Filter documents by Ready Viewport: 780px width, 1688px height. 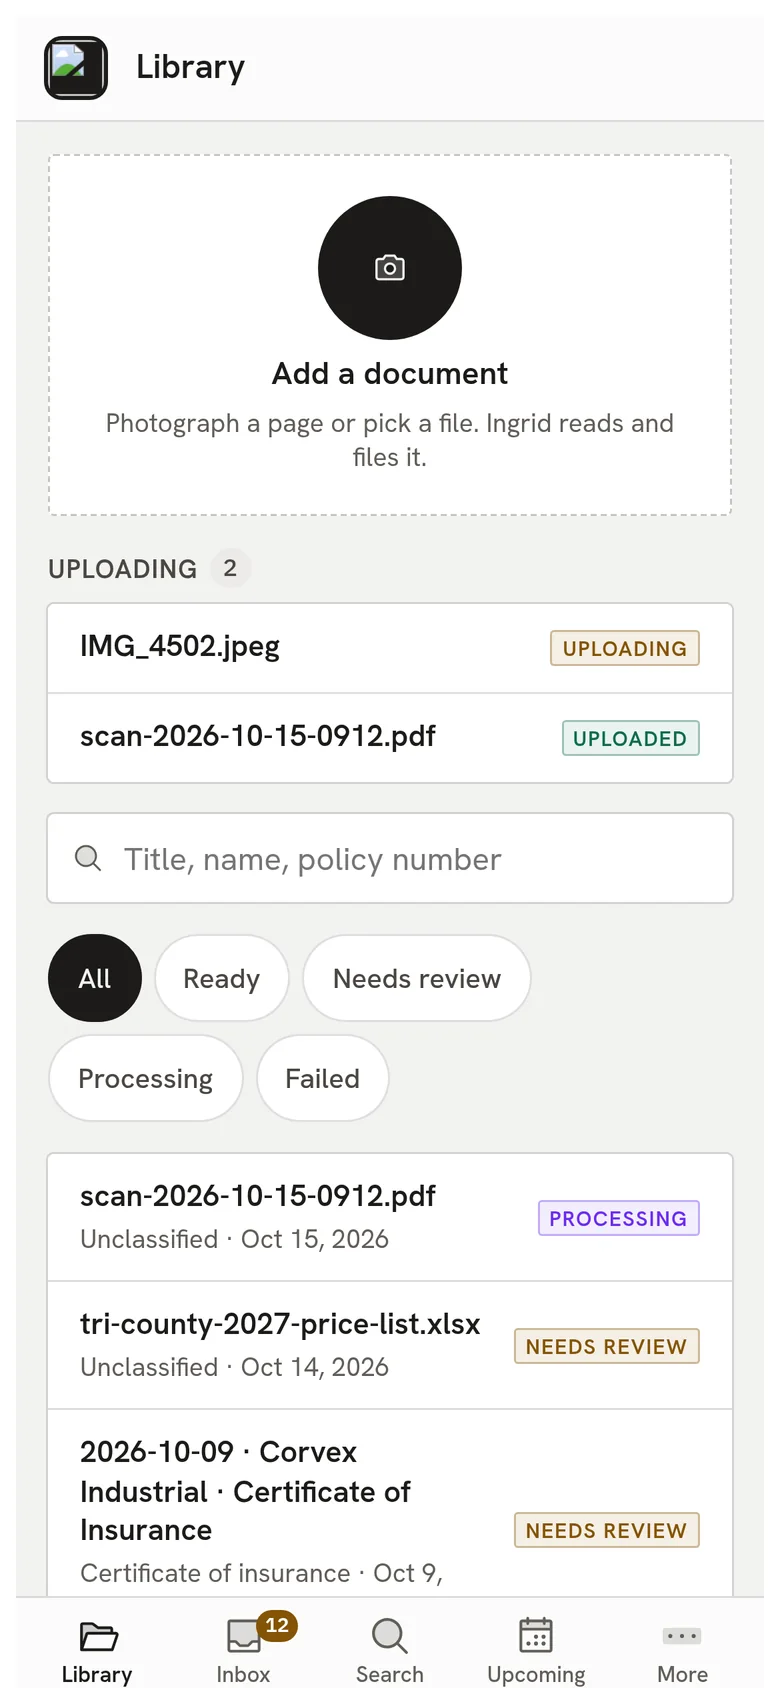click(222, 978)
